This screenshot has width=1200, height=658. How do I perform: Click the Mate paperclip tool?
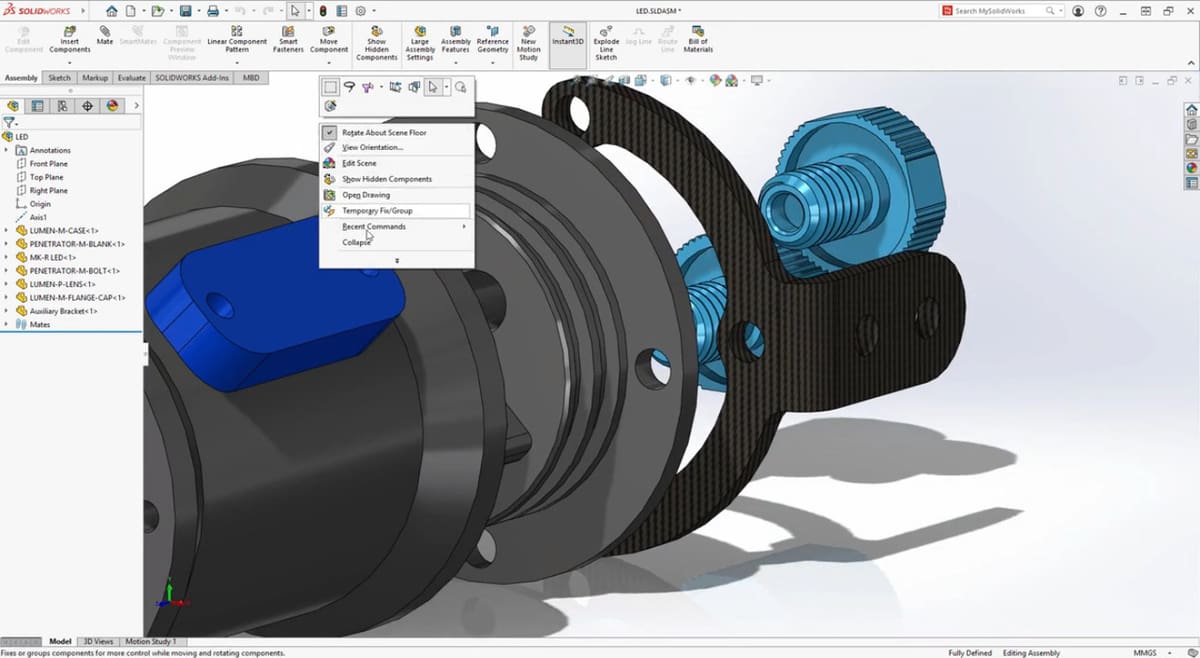(105, 36)
